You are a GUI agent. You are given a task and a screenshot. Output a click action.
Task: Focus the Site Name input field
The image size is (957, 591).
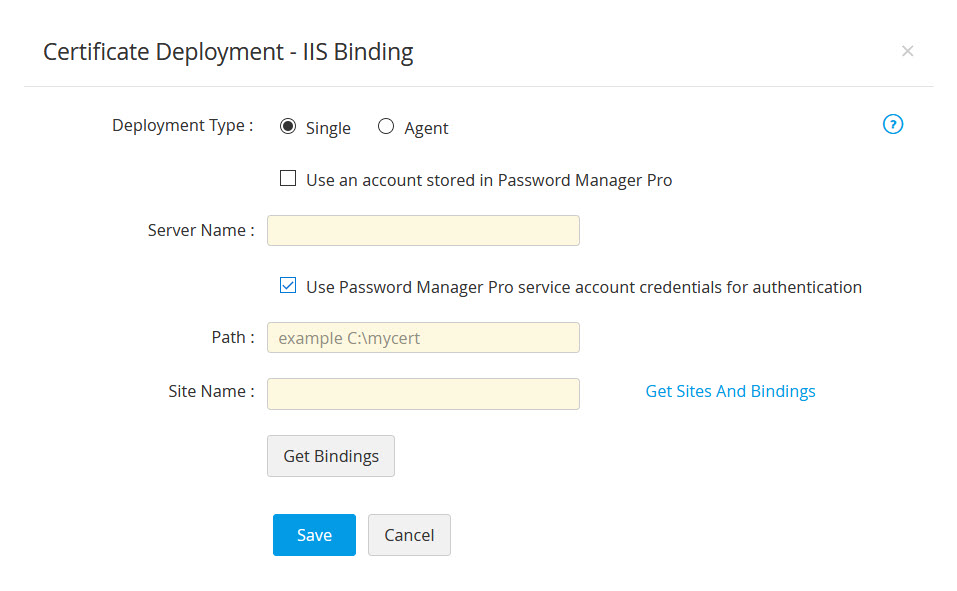pyautogui.click(x=423, y=393)
